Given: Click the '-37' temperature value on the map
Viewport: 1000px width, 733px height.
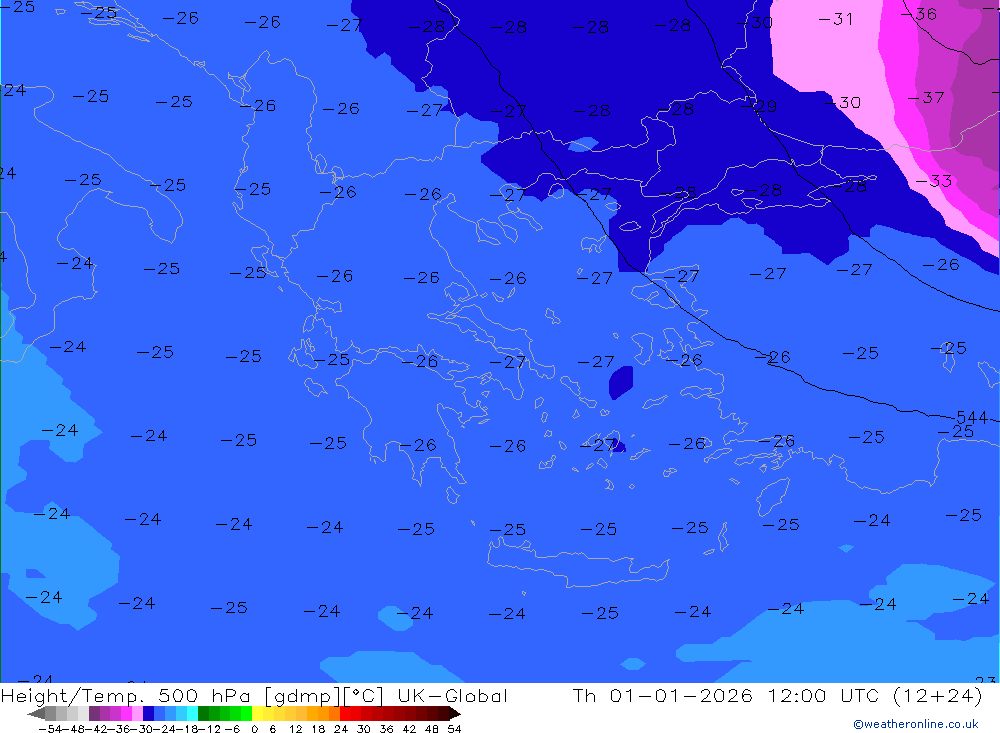Looking at the screenshot, I should click(926, 98).
